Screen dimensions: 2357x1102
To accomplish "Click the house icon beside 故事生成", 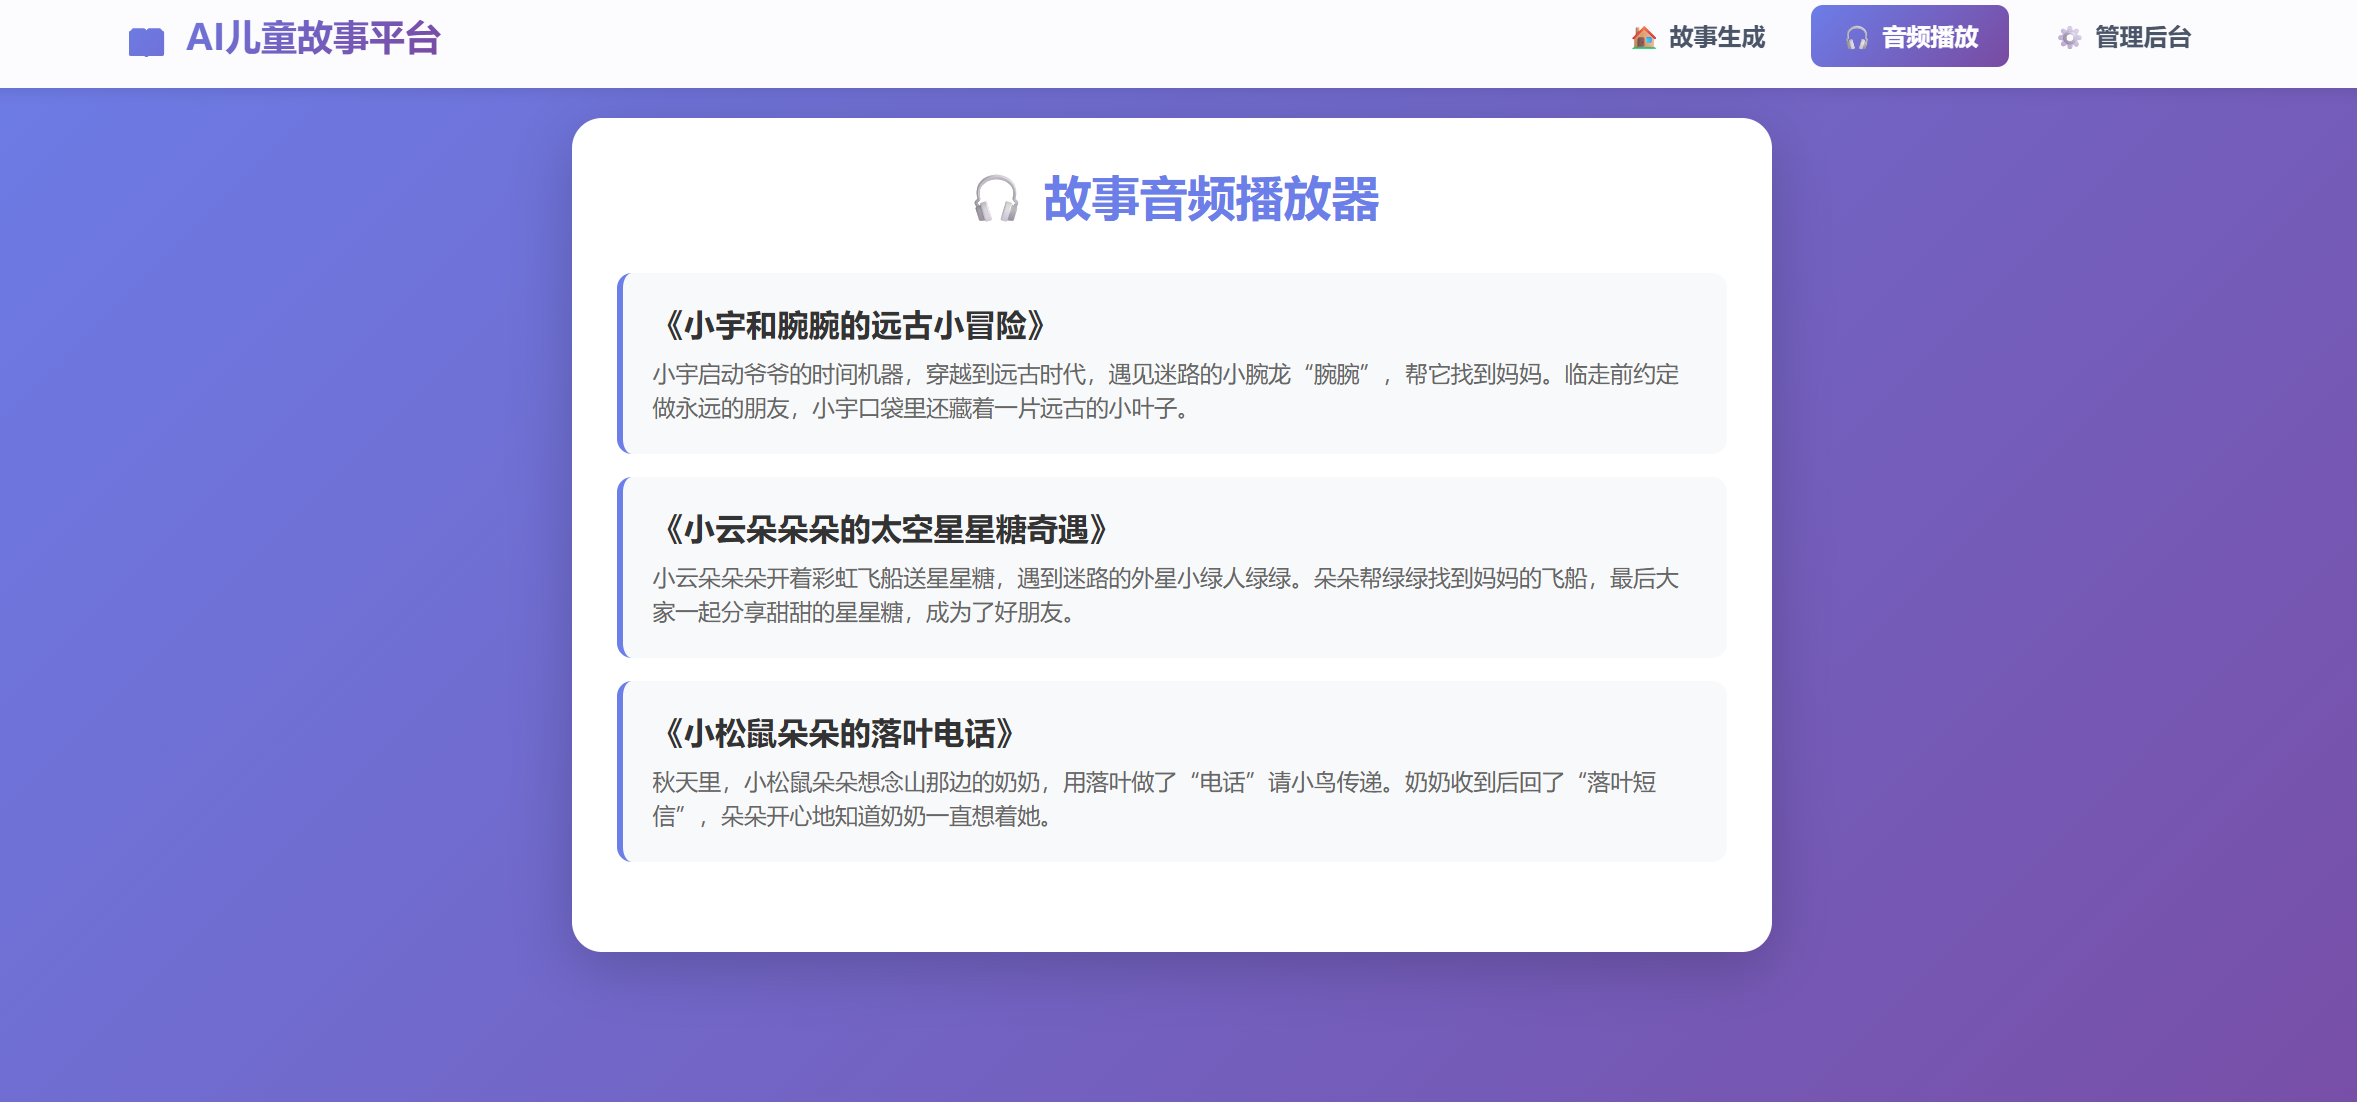I will [1643, 38].
